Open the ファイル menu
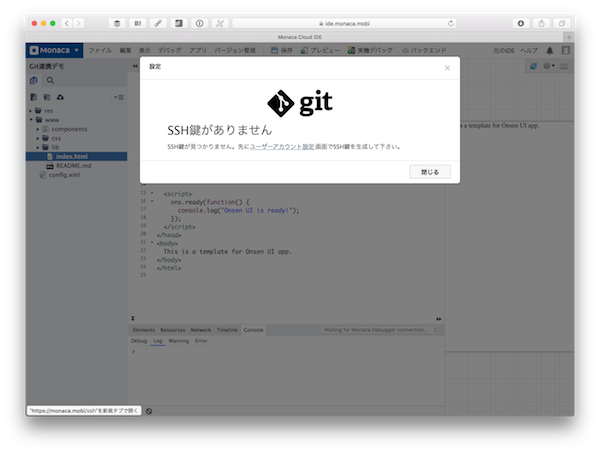This screenshot has height=453, width=600. click(100, 50)
